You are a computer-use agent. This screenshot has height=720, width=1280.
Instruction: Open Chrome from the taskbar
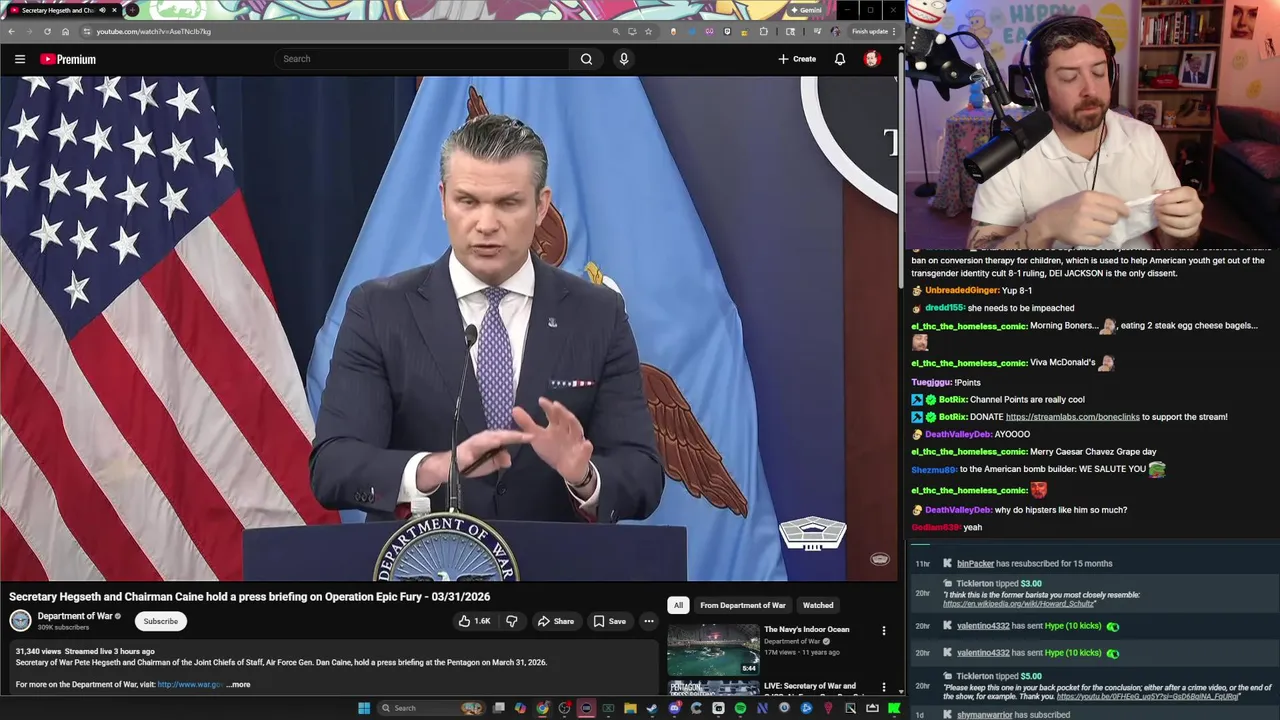[542, 708]
